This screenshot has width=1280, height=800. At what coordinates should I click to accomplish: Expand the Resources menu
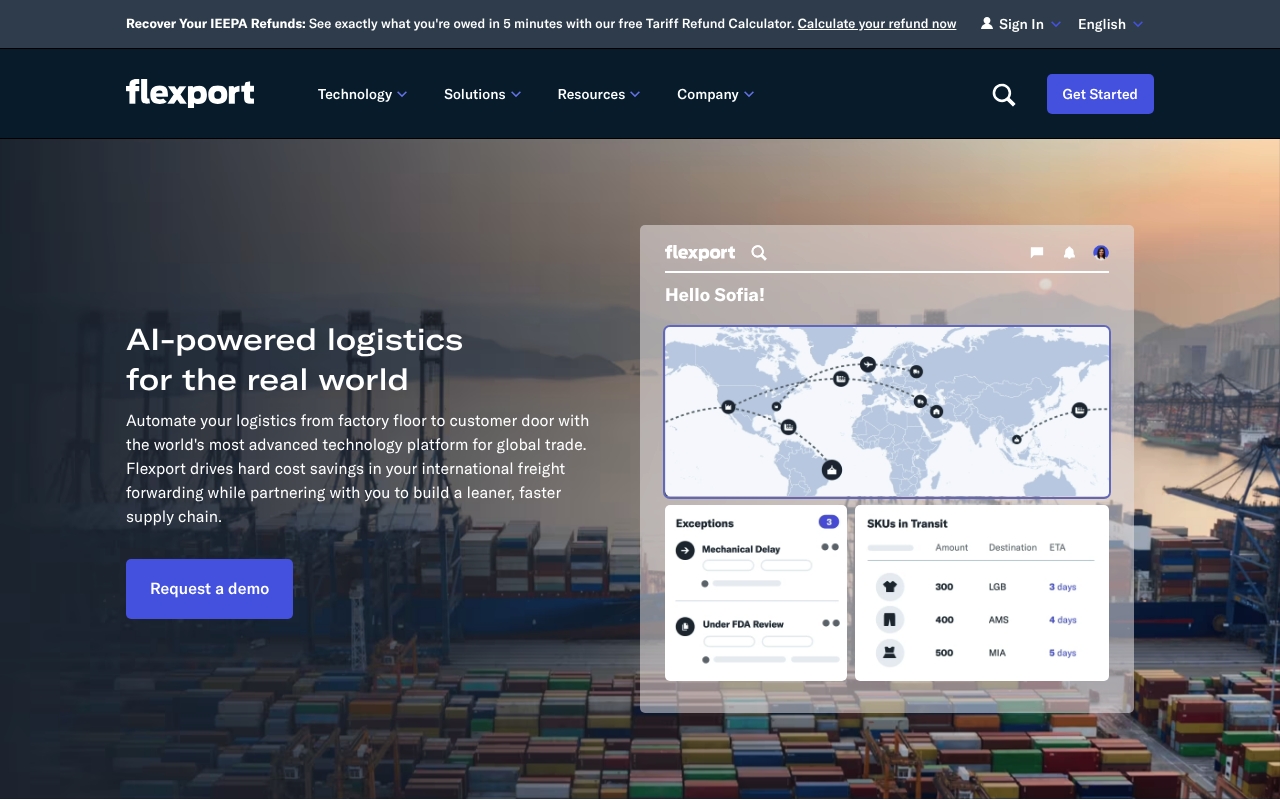(x=598, y=94)
